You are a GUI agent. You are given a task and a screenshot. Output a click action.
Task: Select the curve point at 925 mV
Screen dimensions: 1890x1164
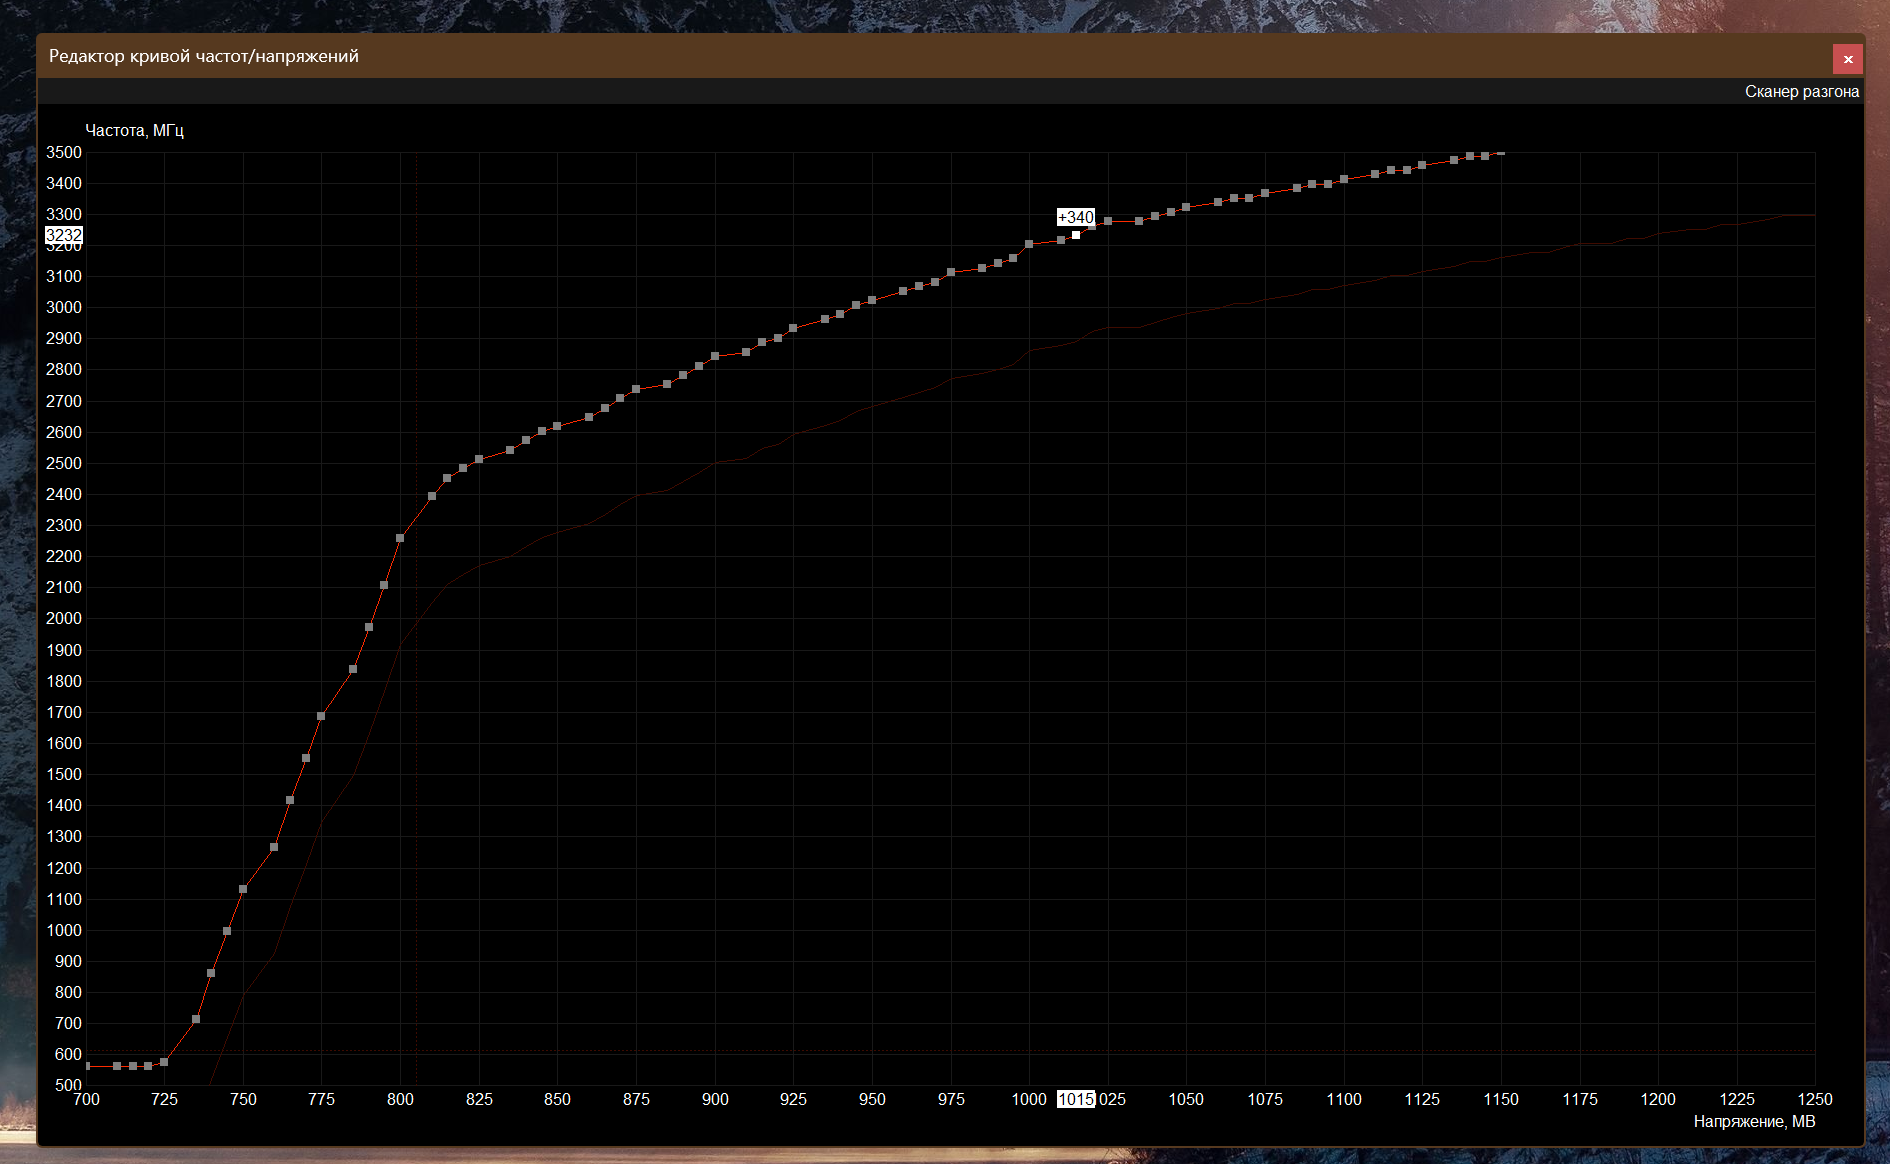click(793, 328)
